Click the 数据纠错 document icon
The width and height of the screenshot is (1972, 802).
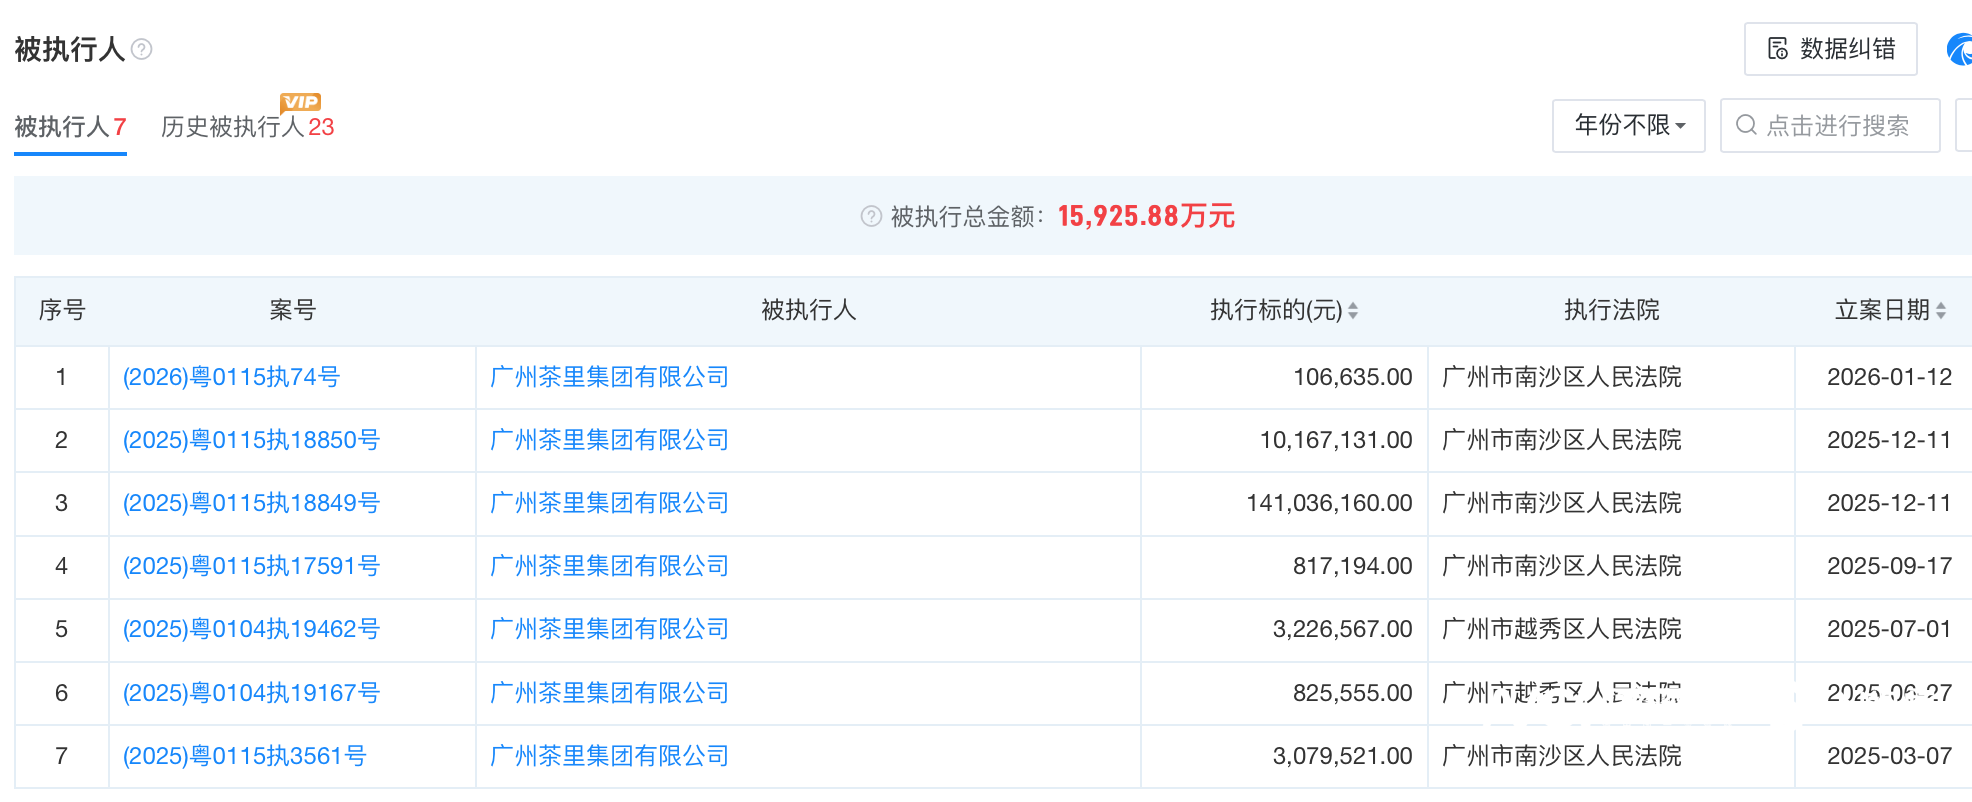tap(1778, 49)
